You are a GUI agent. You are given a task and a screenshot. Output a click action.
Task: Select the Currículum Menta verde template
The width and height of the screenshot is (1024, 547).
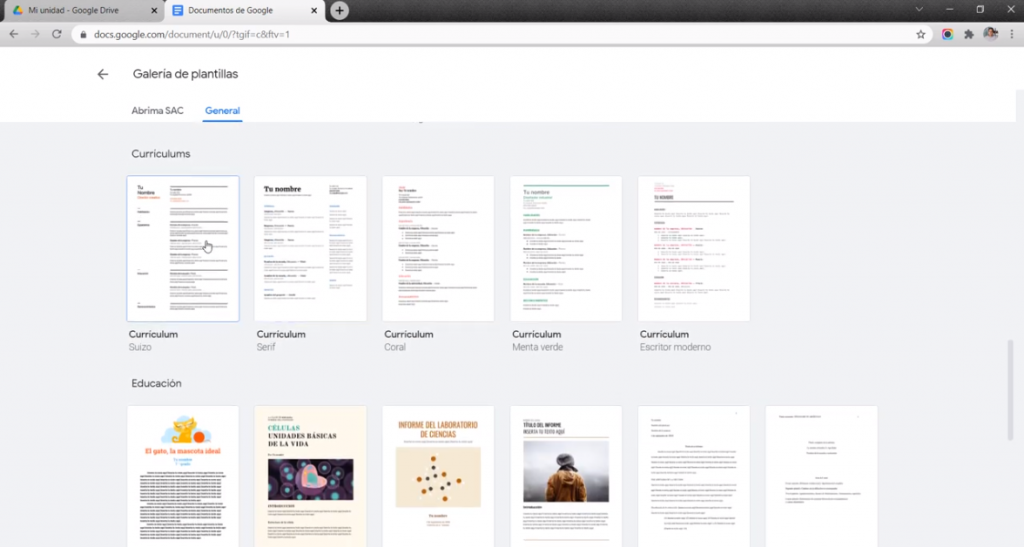pos(566,249)
